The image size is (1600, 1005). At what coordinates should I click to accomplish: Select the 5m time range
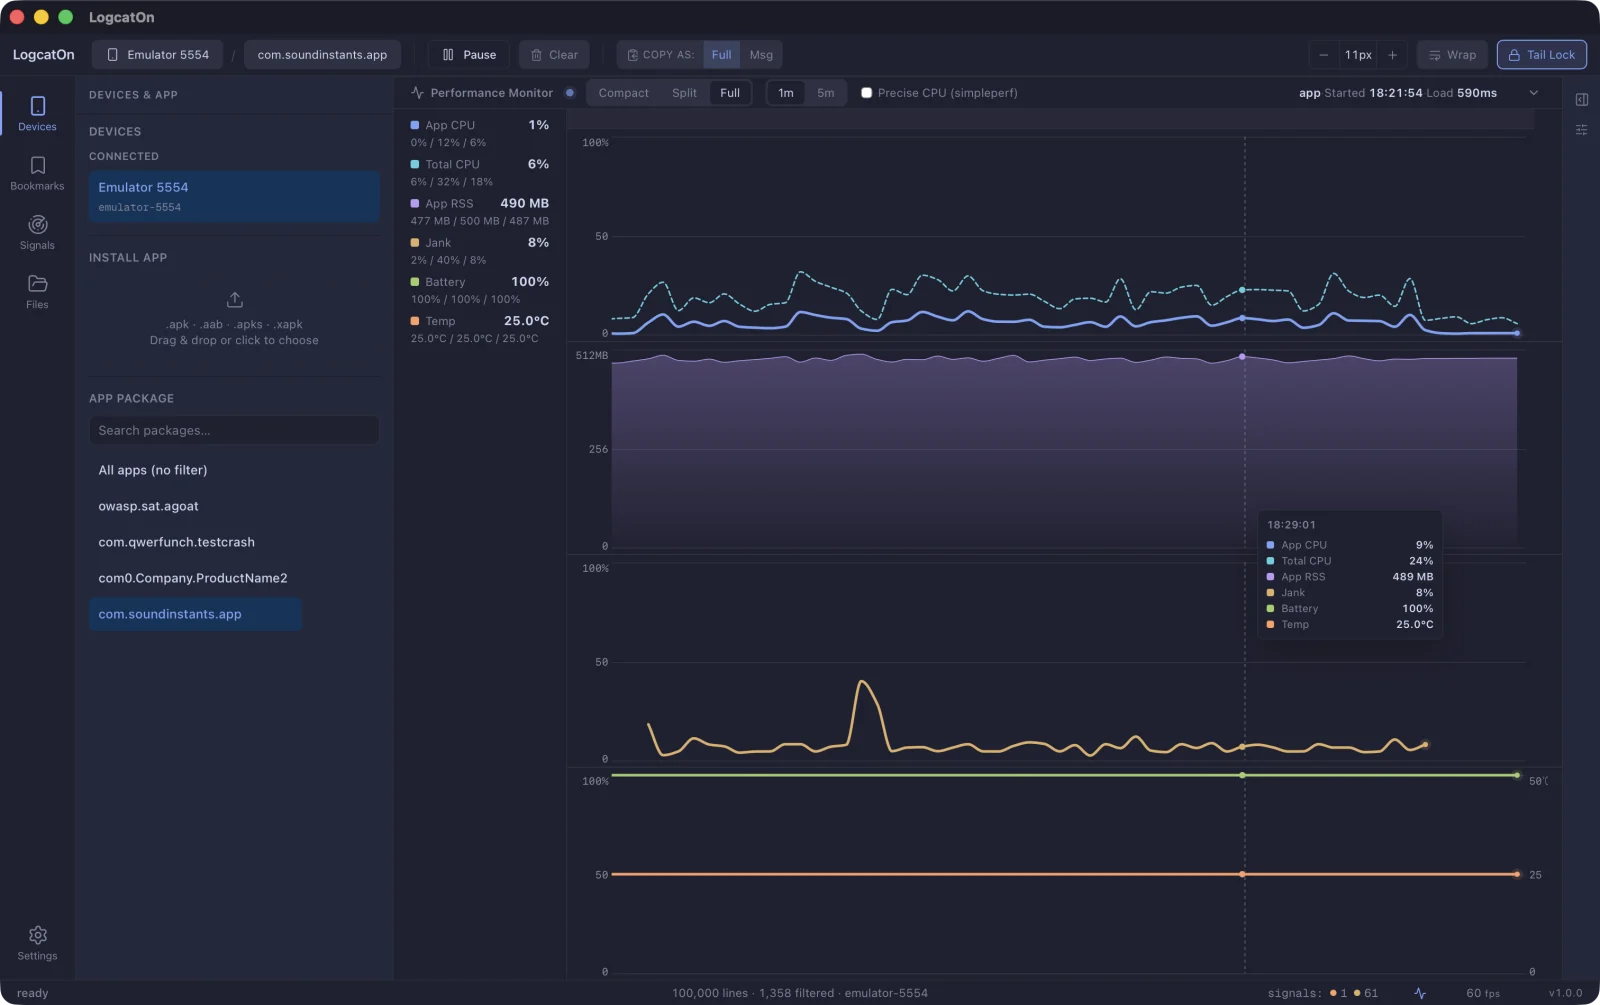(x=825, y=93)
